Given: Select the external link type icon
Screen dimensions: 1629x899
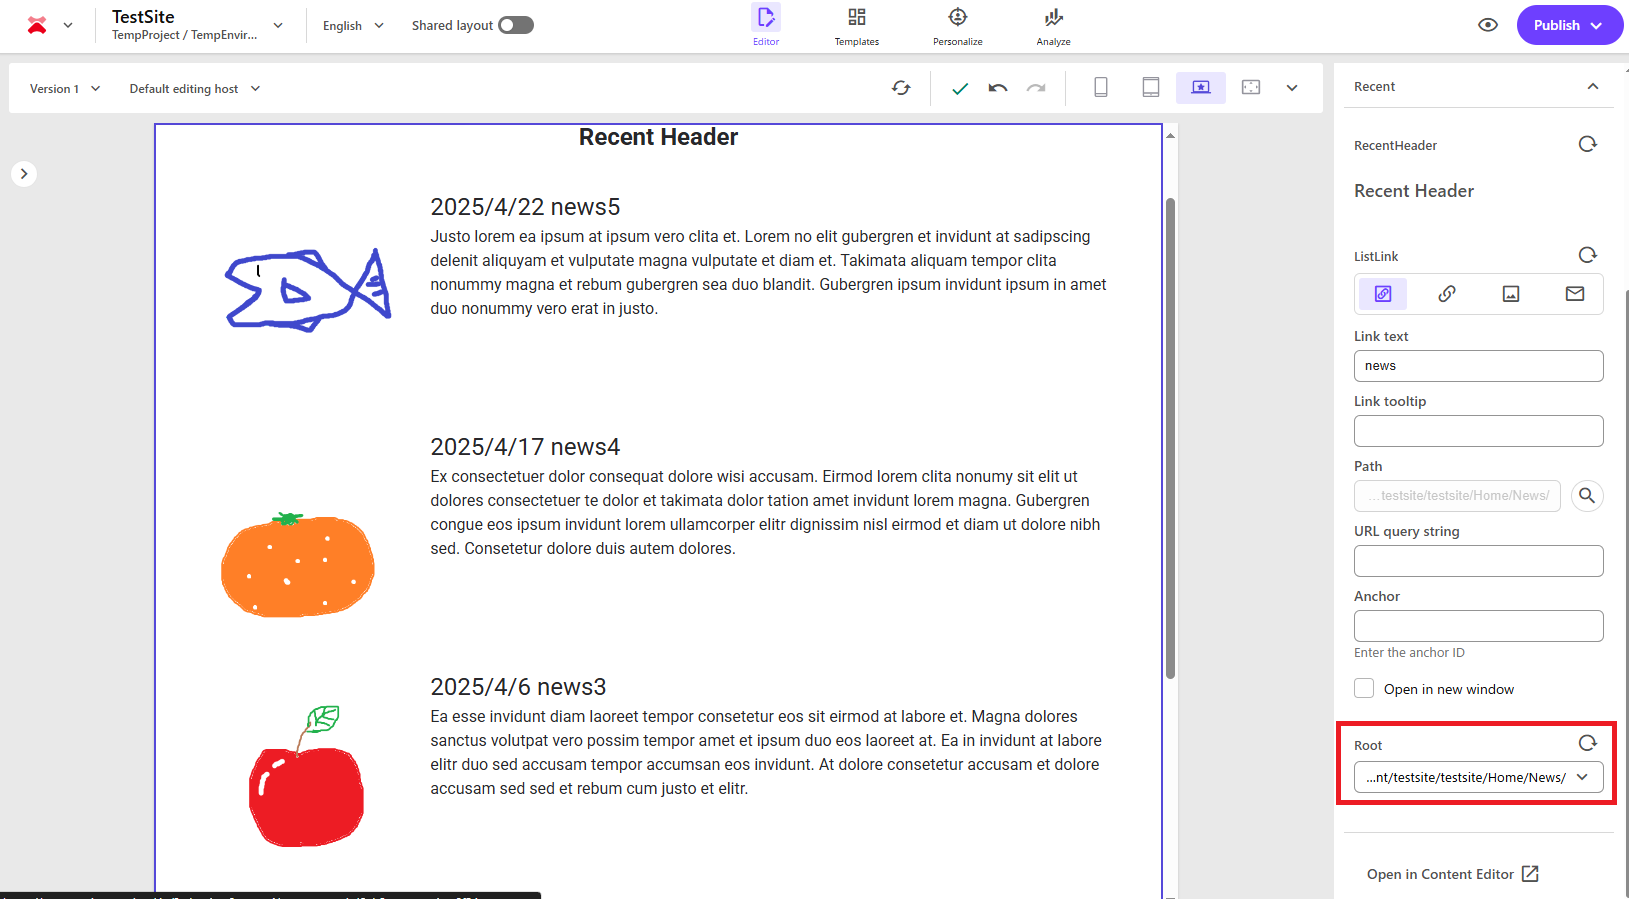Looking at the screenshot, I should tap(1447, 294).
